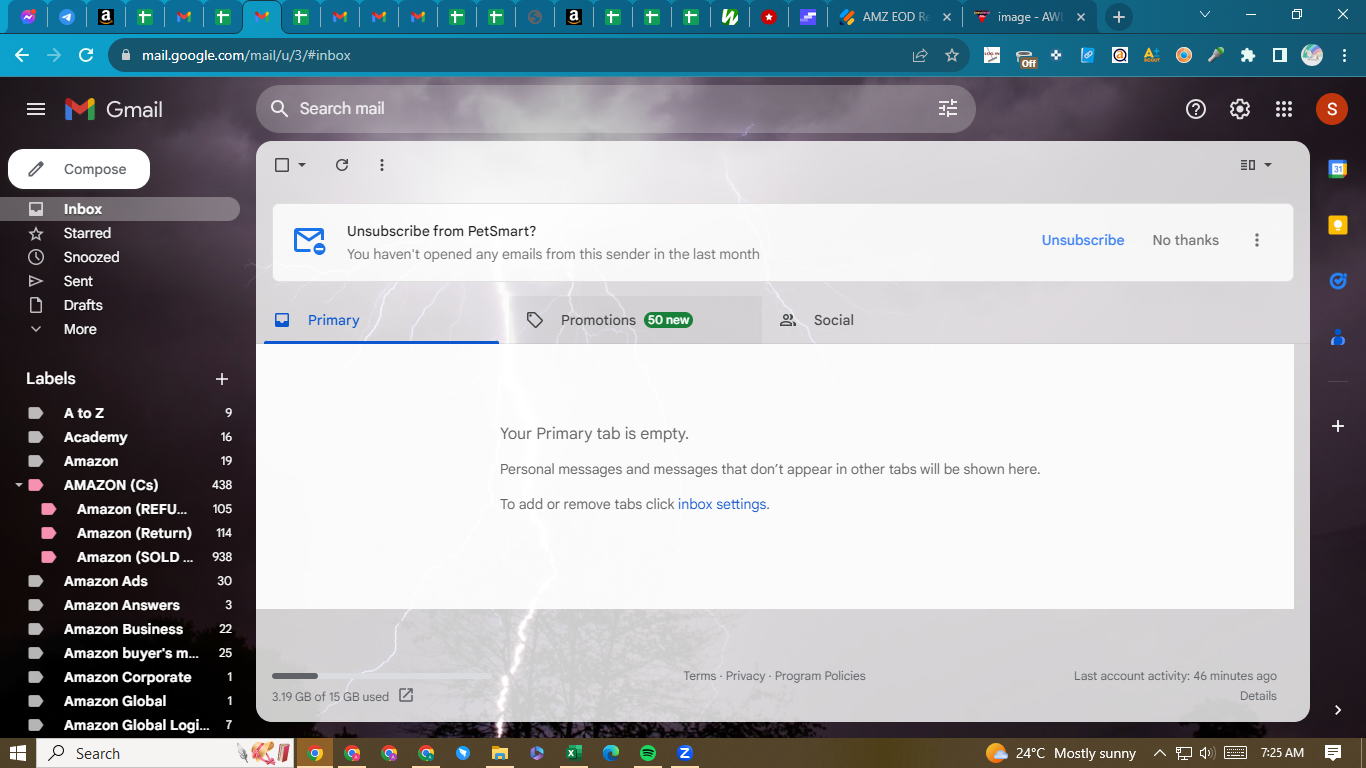
Task: Bookmark this page star icon
Action: (x=952, y=56)
